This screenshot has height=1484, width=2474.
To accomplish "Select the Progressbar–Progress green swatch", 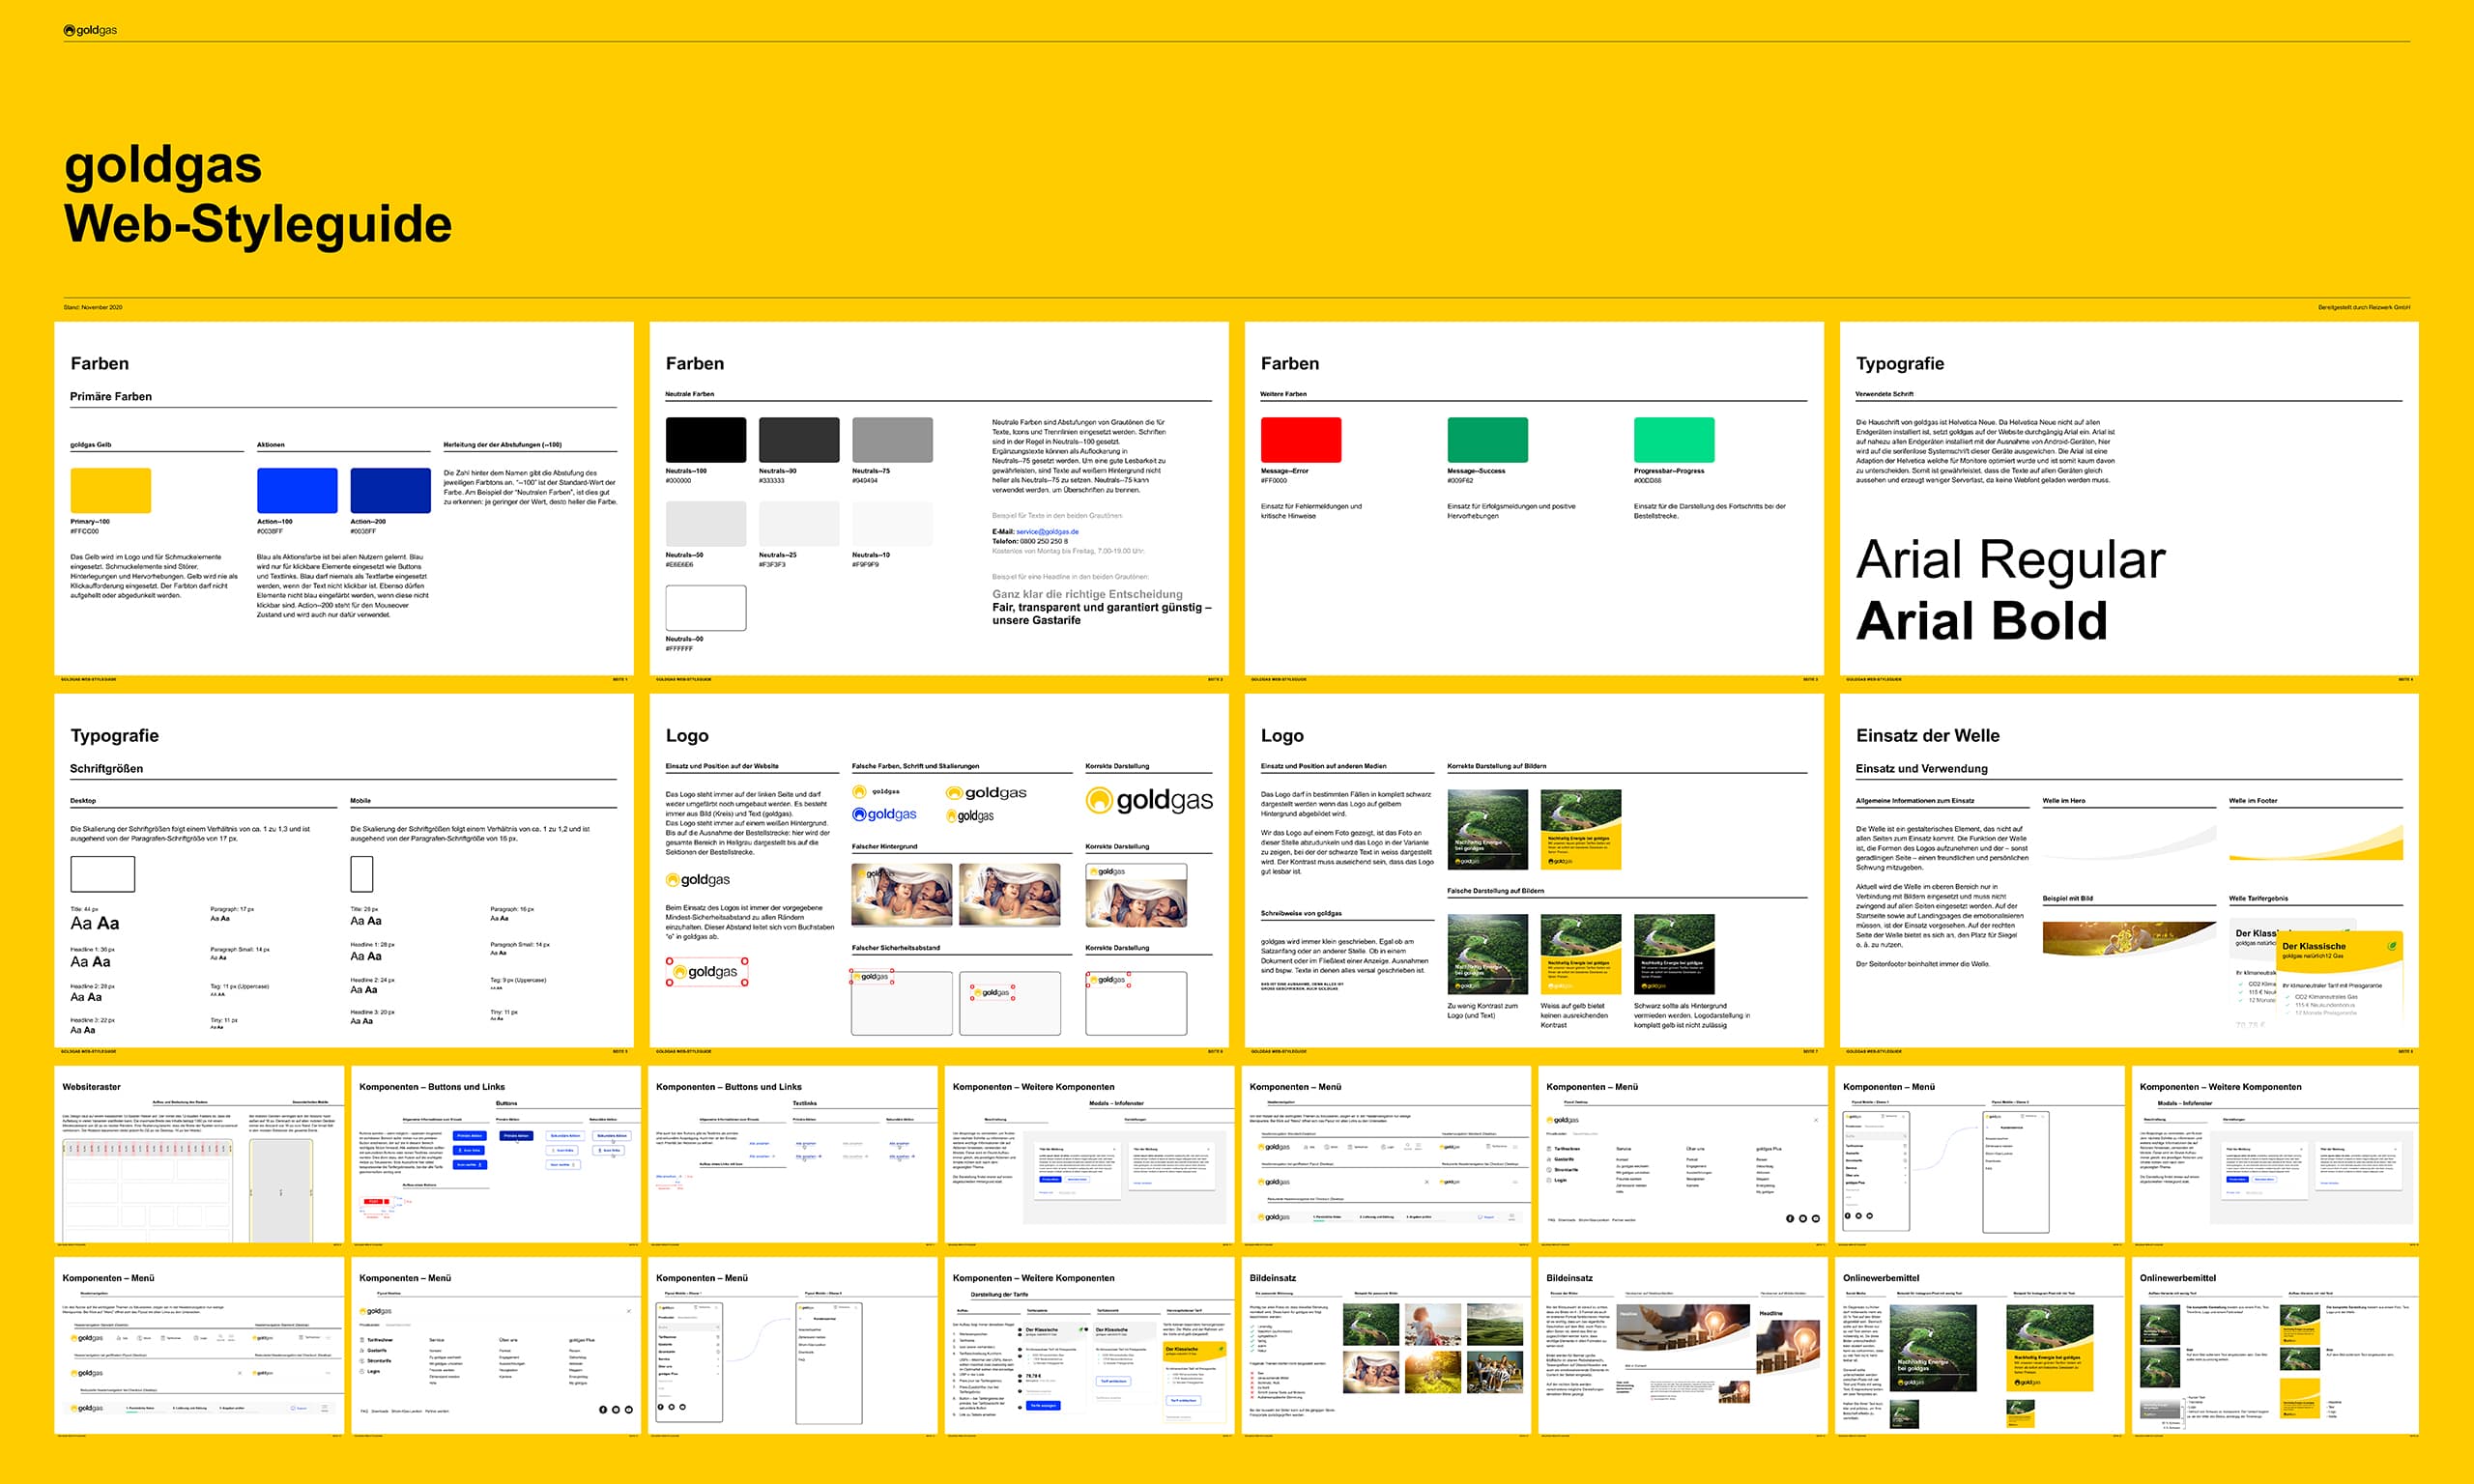I will point(1674,440).
